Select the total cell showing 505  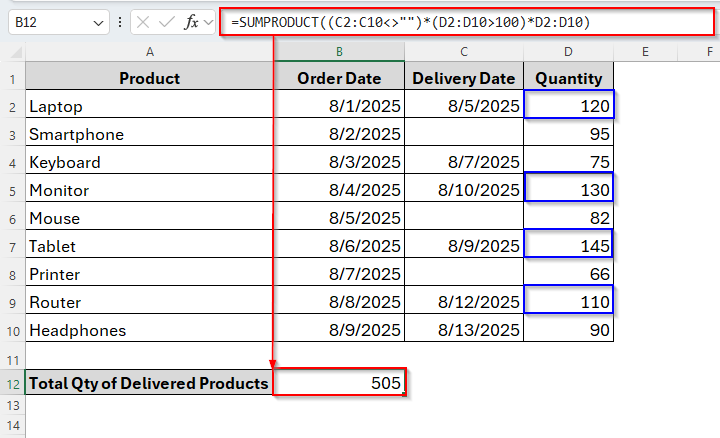point(339,382)
